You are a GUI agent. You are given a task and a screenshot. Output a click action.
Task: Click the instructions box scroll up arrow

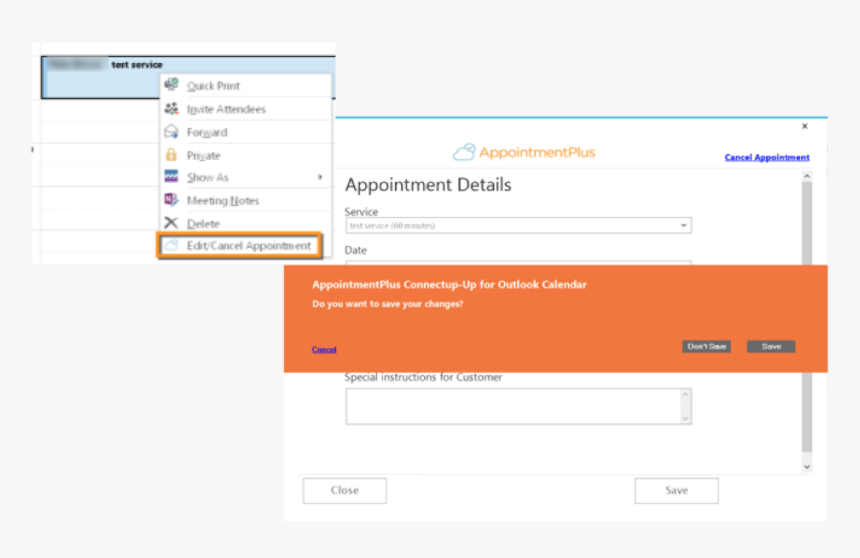point(685,394)
